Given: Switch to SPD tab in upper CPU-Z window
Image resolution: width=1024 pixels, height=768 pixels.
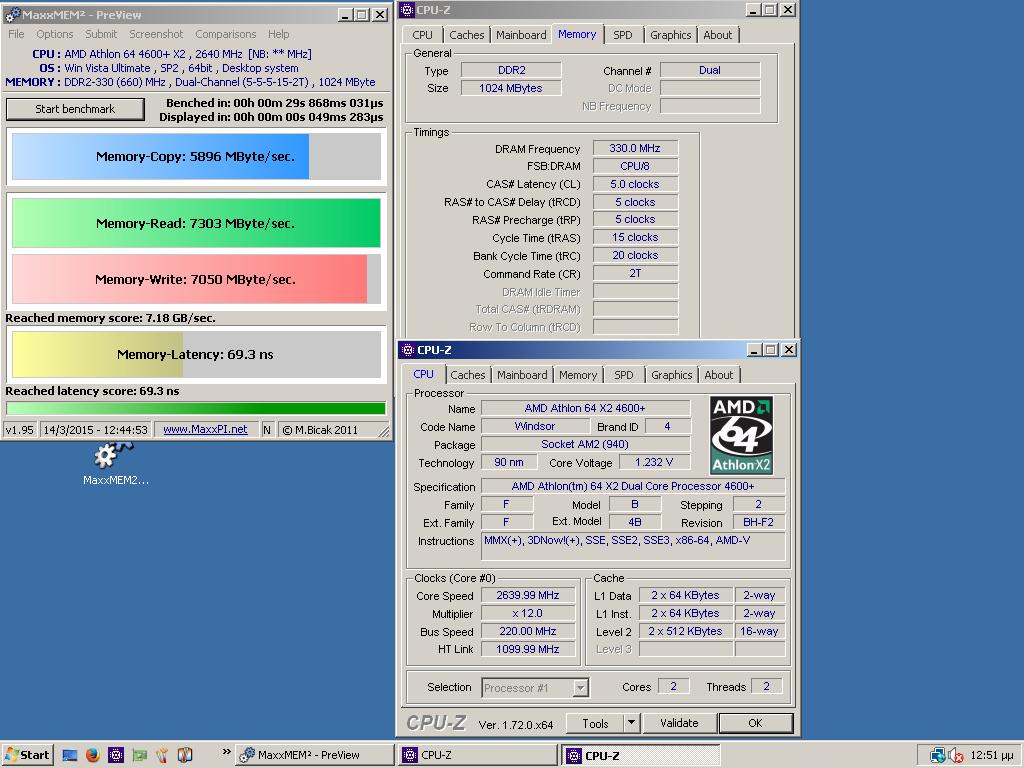Looking at the screenshot, I should tap(622, 35).
